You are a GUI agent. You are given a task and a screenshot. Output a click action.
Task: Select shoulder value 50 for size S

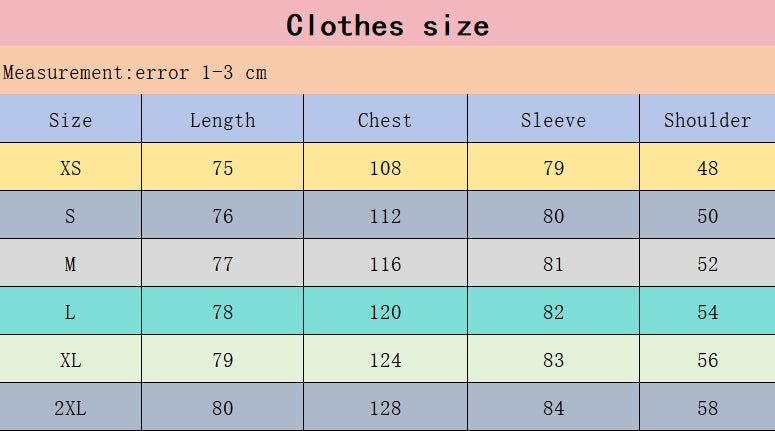(707, 216)
